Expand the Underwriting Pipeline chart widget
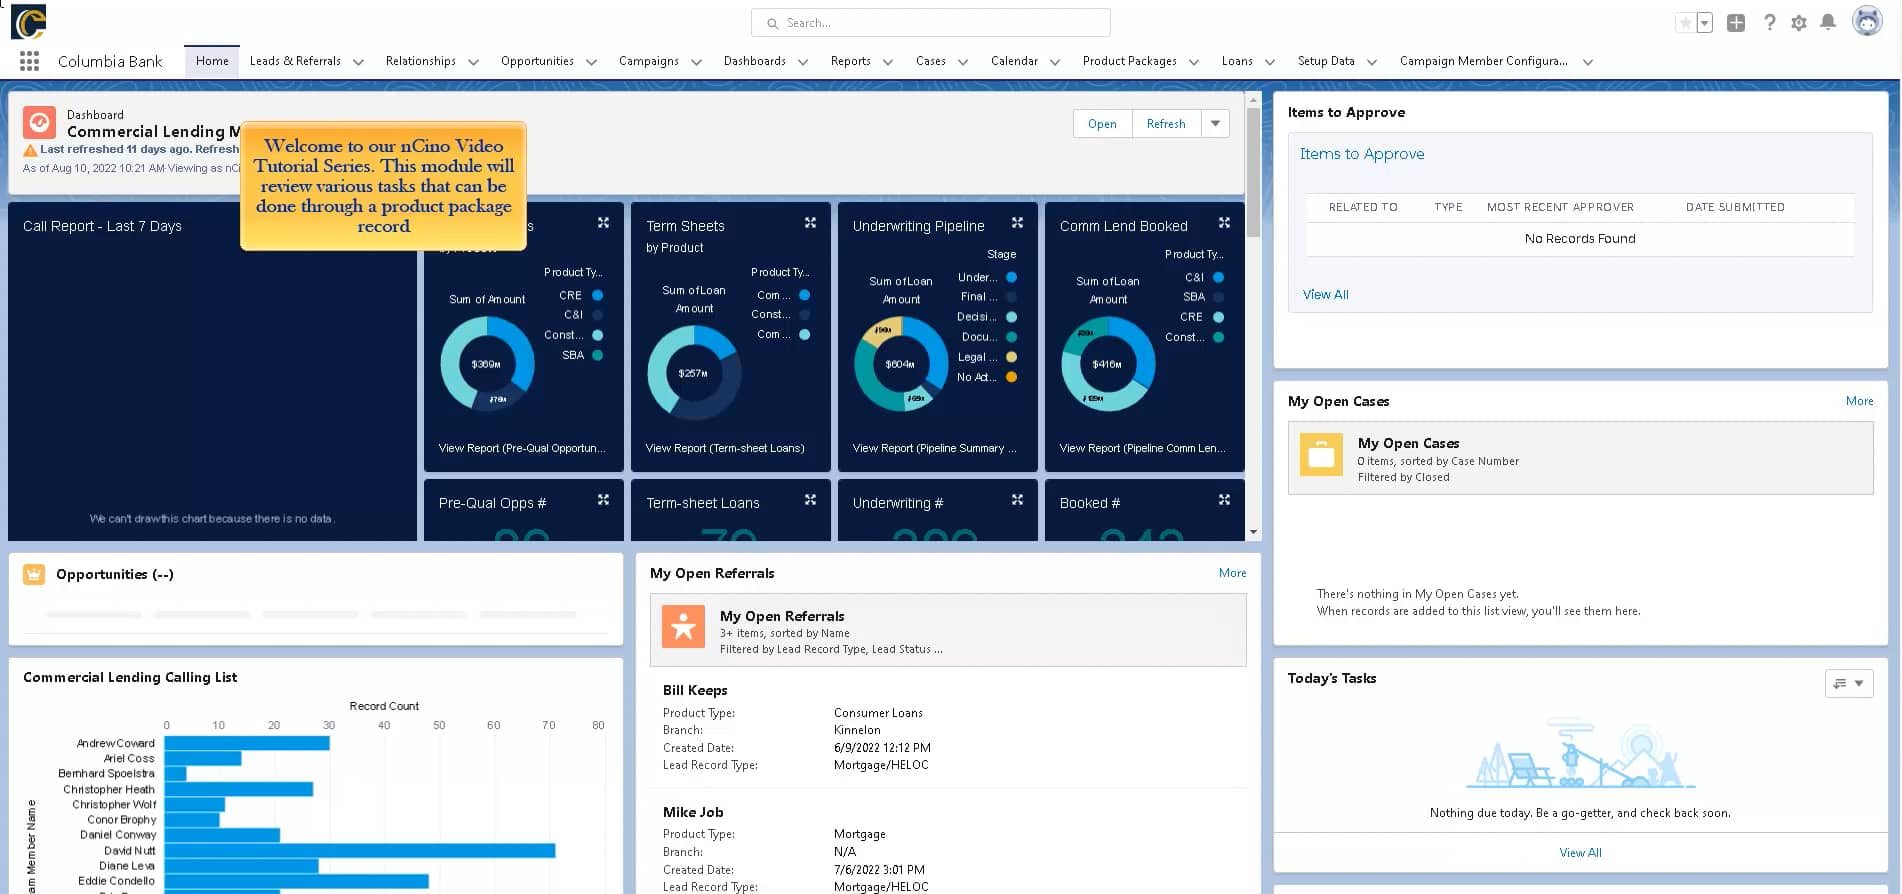Image resolution: width=1902 pixels, height=894 pixels. click(x=1017, y=223)
